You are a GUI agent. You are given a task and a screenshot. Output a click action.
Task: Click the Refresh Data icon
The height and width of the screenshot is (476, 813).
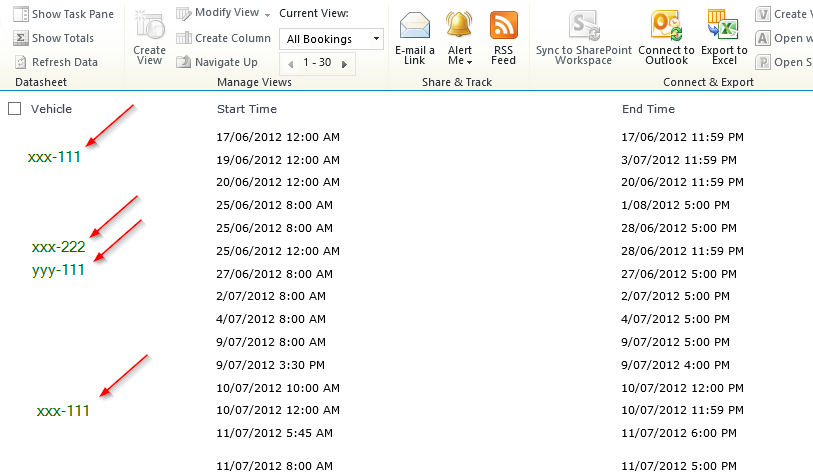tap(21, 62)
